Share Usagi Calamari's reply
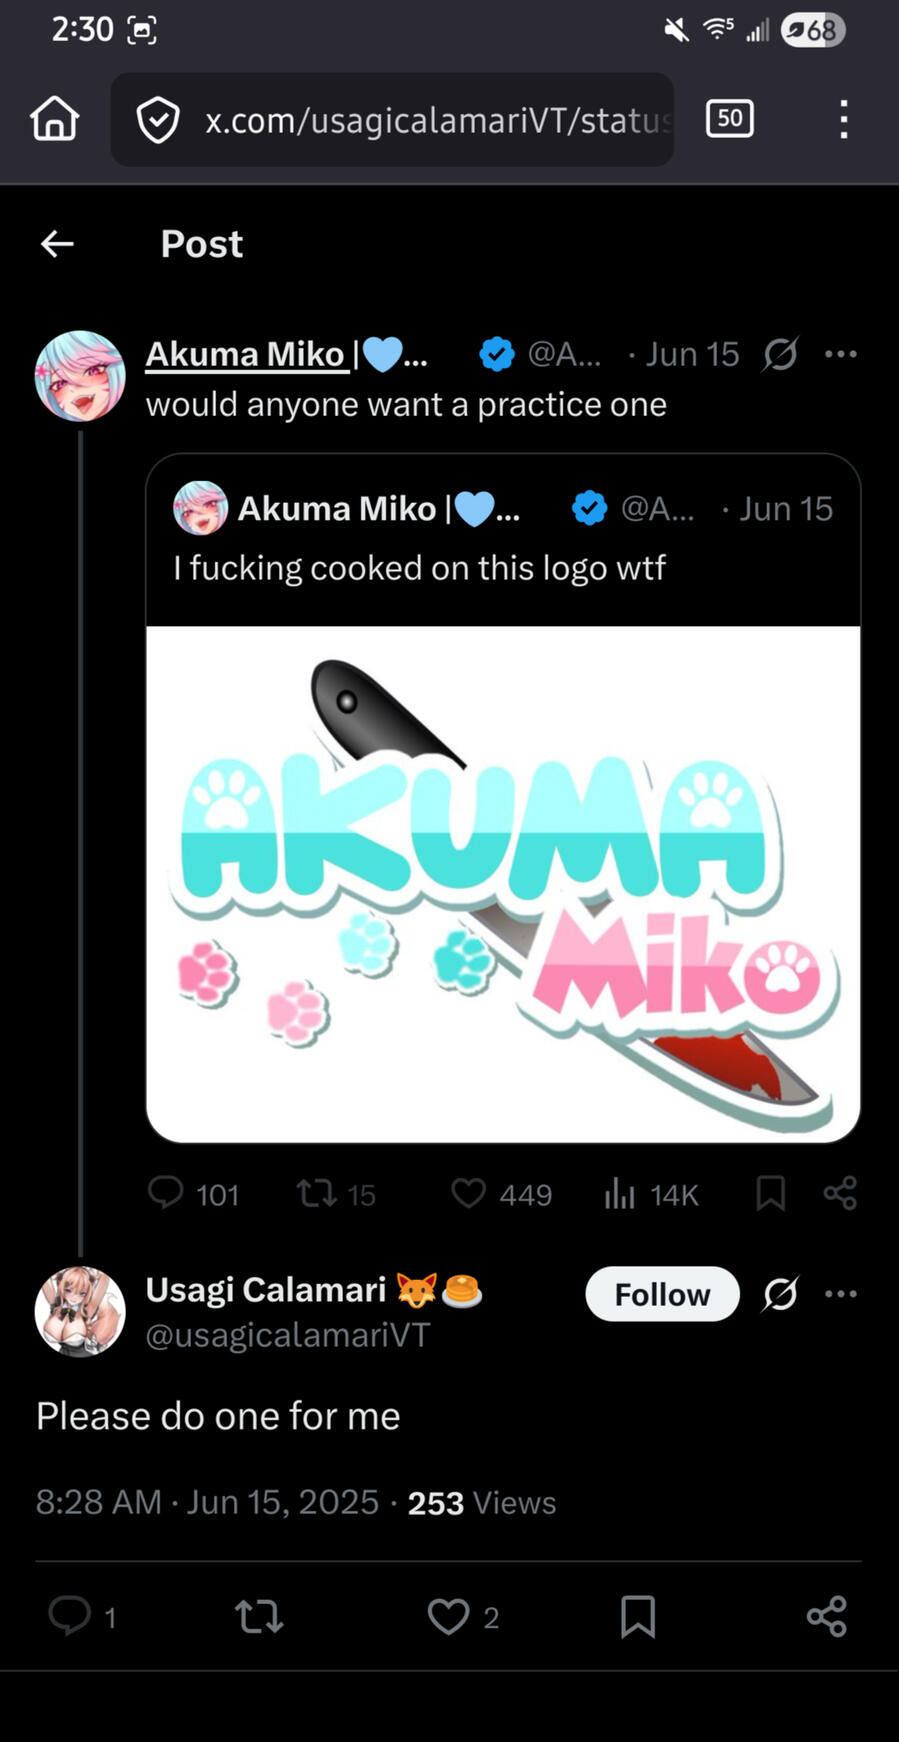Screen dimensions: 899x1742 click(x=826, y=1617)
